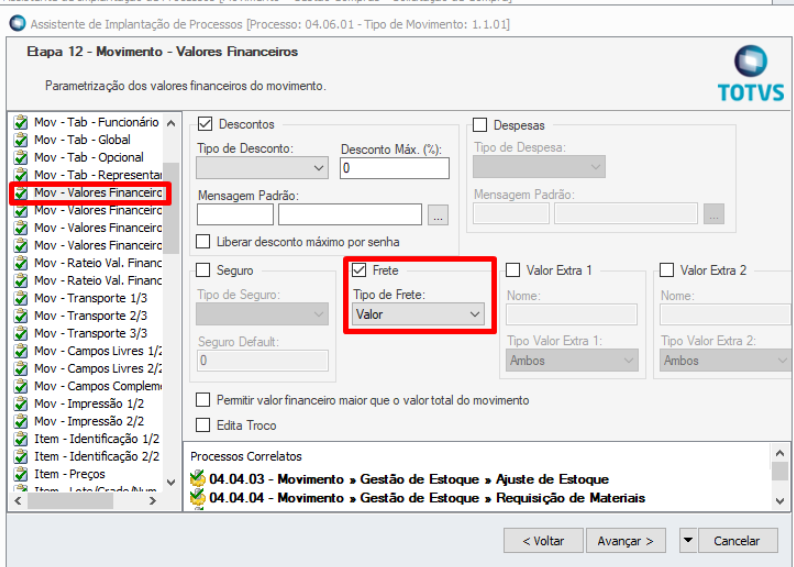The height and width of the screenshot is (567, 794).
Task: Click the ... button for Descontos Mensagem Padrão
Action: pyautogui.click(x=438, y=215)
